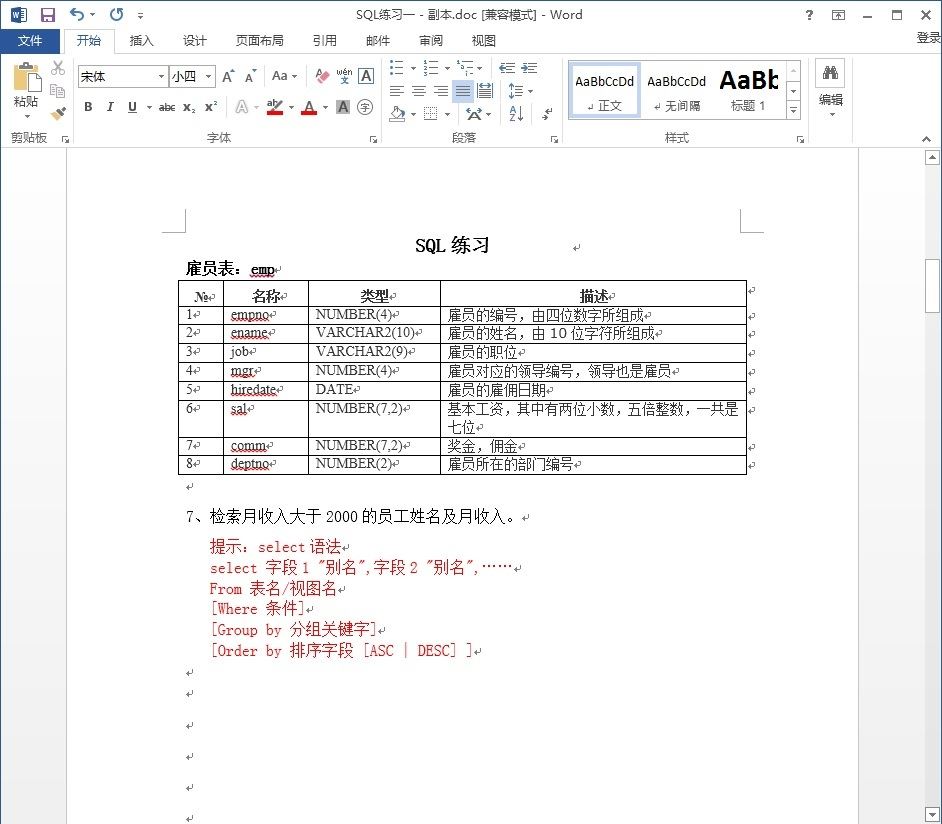Switch to the 审阅 (Review) tab
The image size is (942, 824).
click(430, 40)
